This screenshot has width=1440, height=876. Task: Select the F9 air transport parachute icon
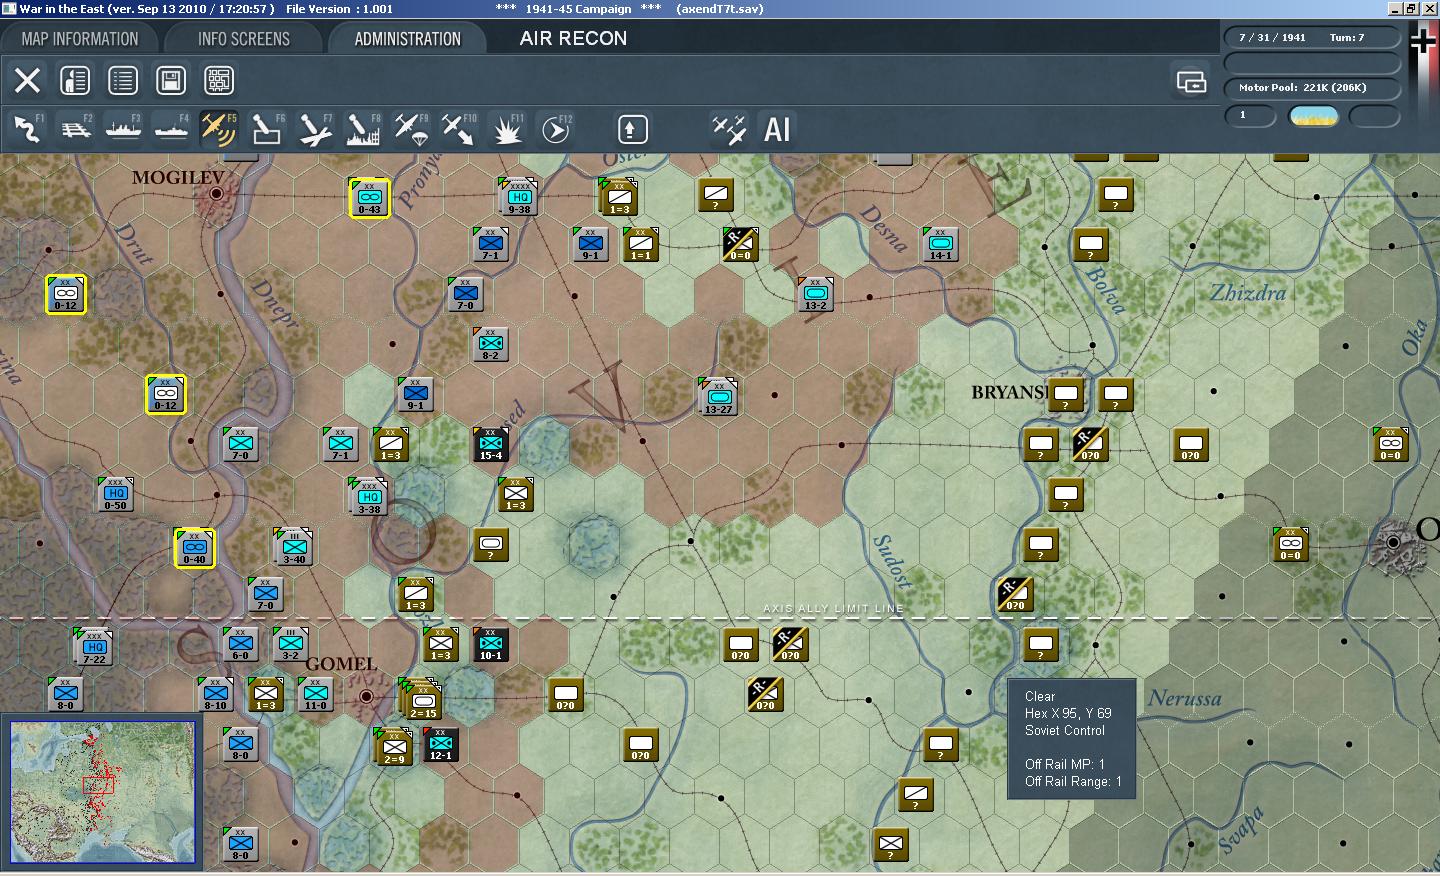pyautogui.click(x=410, y=129)
